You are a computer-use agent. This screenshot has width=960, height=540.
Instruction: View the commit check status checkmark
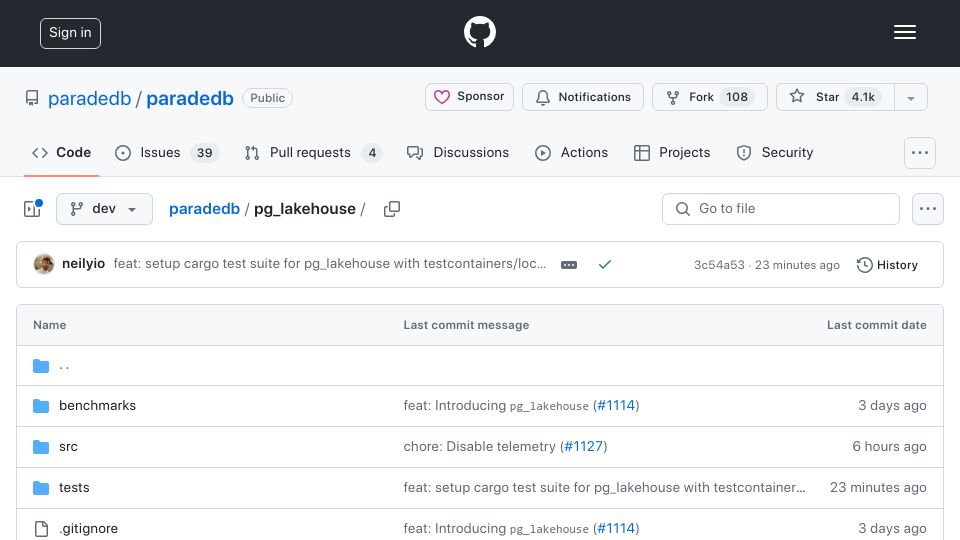[605, 264]
